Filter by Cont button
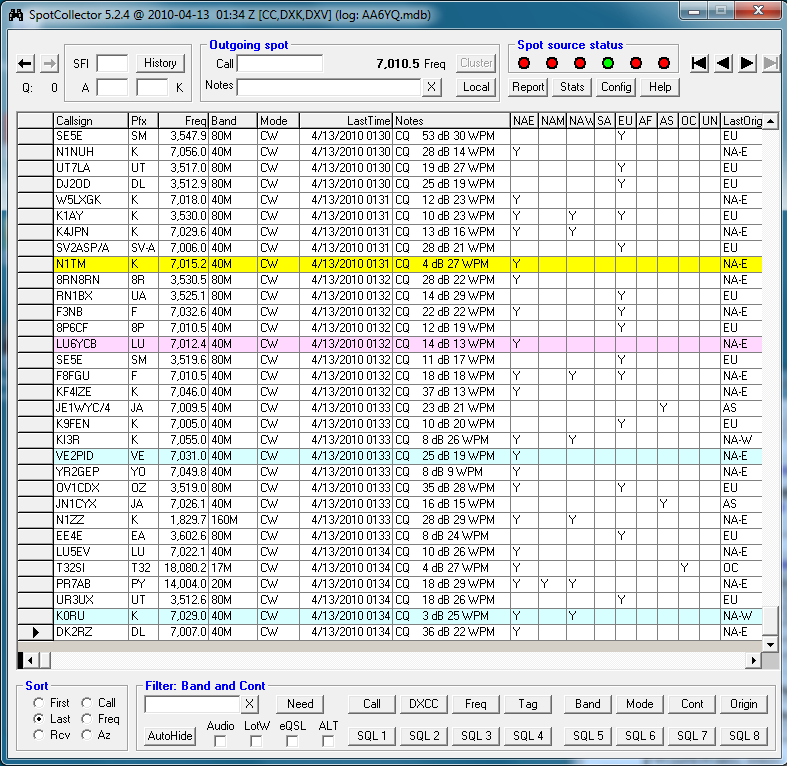 [692, 704]
